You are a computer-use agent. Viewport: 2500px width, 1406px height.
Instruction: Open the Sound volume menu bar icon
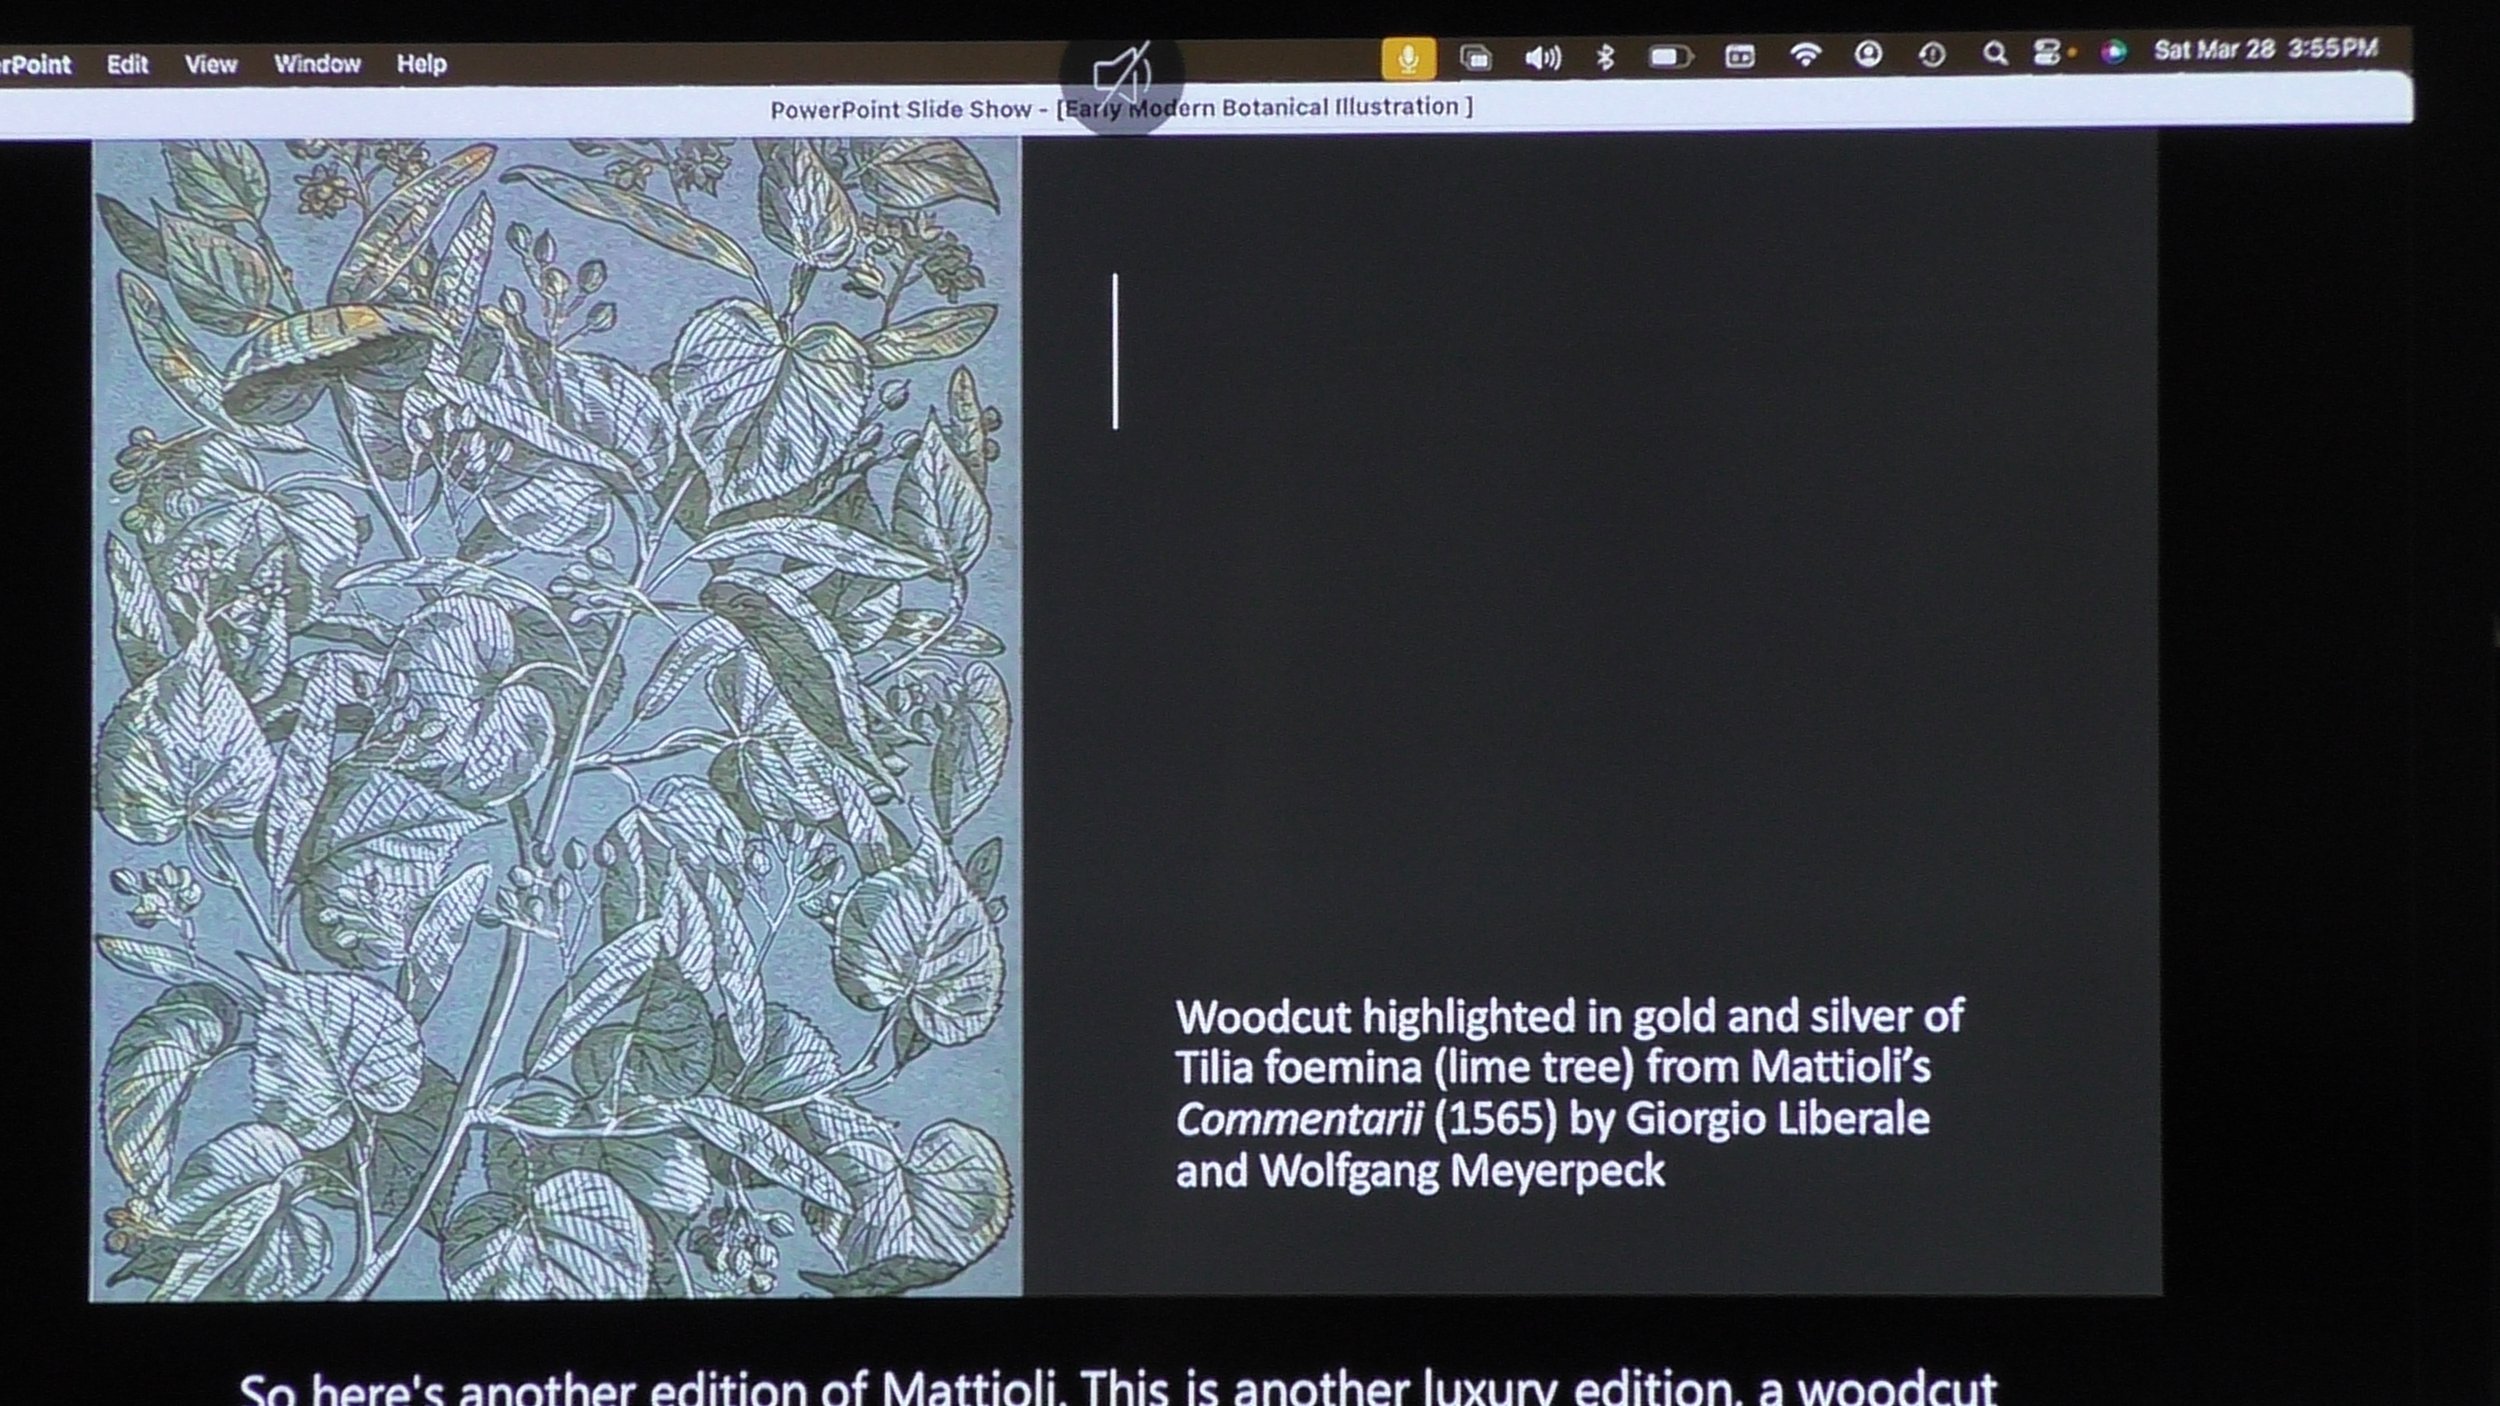1542,58
